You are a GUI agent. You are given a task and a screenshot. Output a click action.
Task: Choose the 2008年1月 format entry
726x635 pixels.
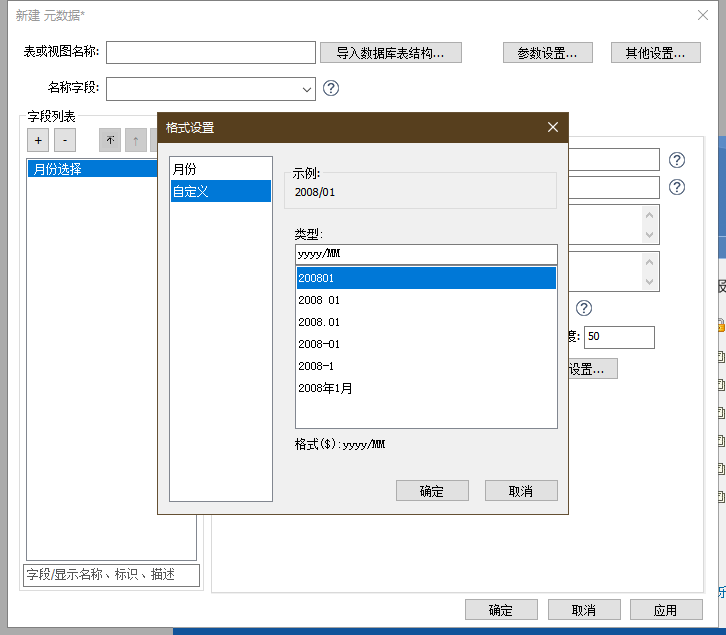pos(425,388)
